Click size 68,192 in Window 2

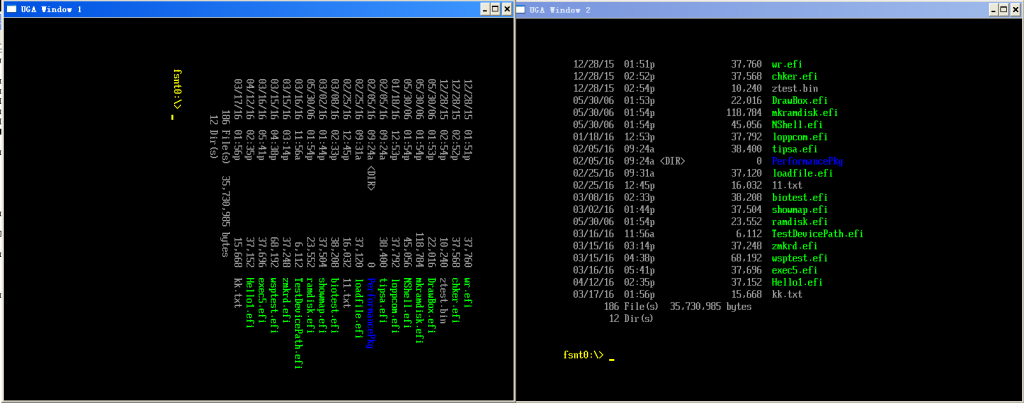click(x=746, y=258)
